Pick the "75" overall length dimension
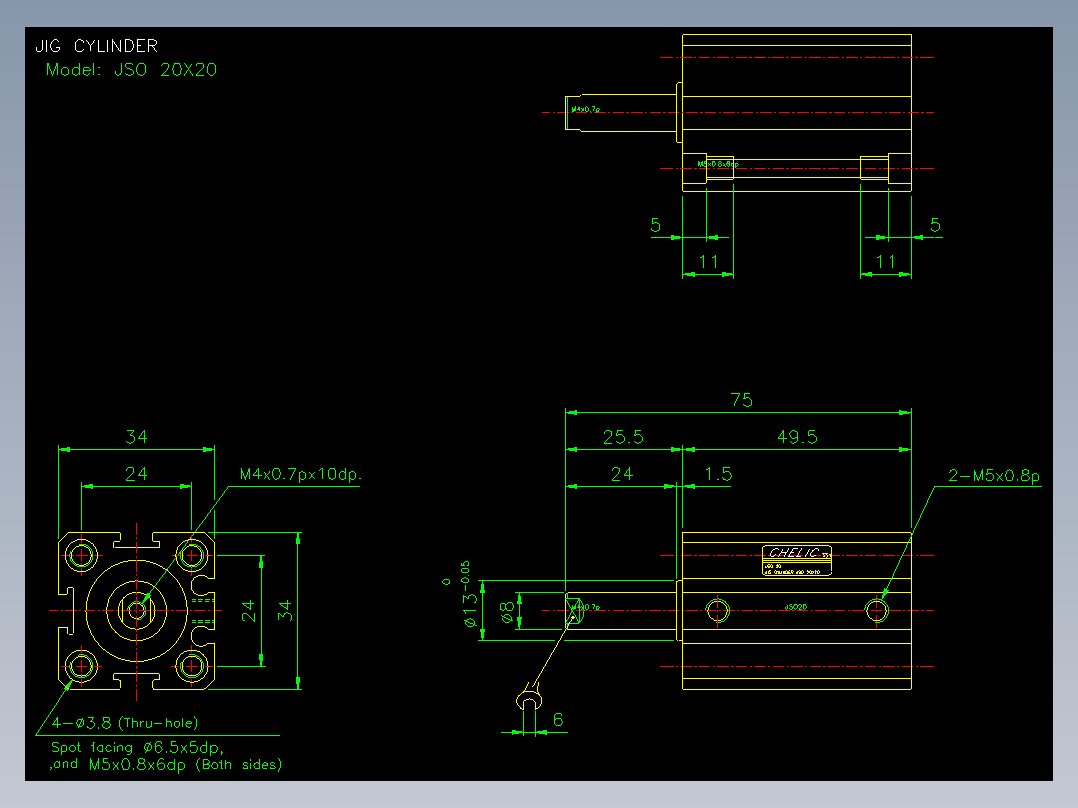The image size is (1078, 808). [741, 400]
